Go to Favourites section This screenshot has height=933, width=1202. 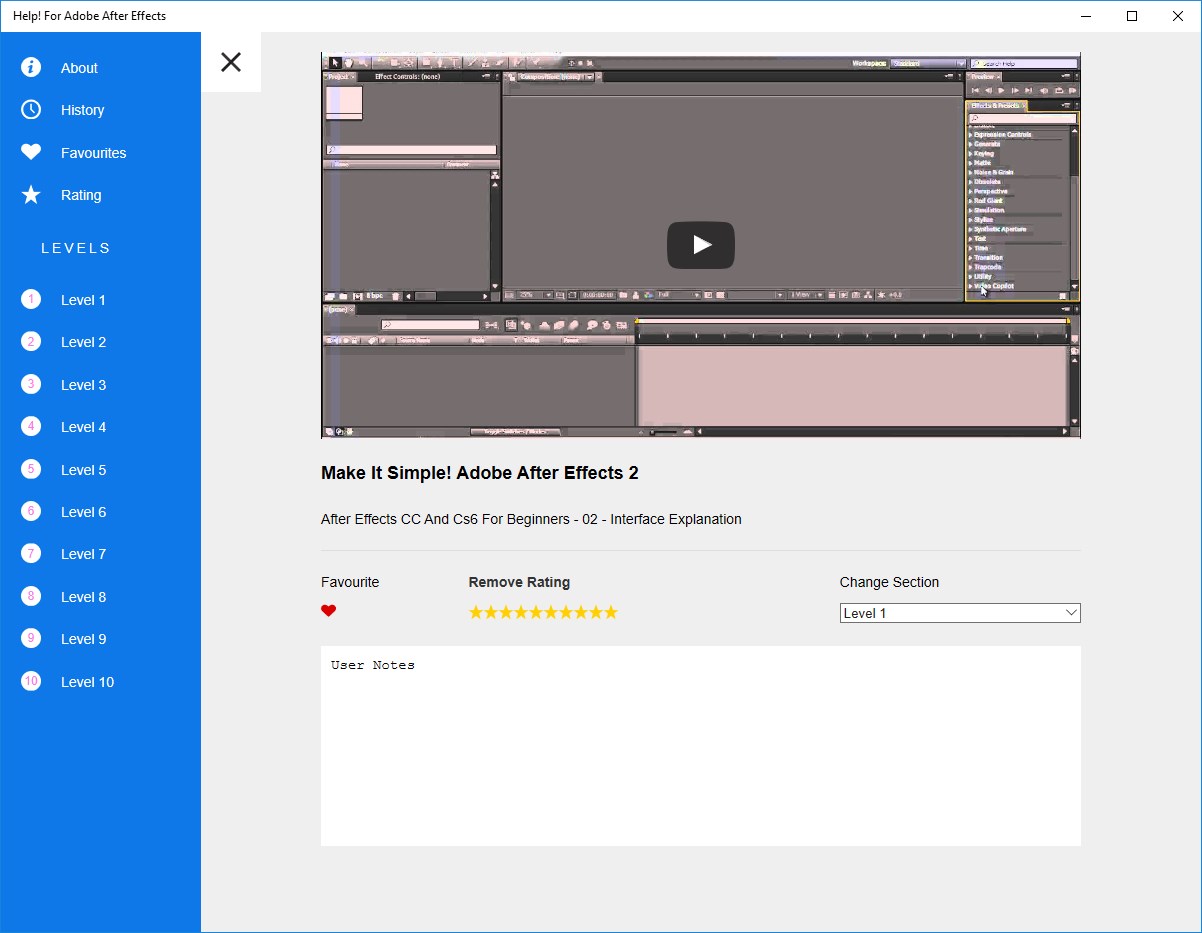(x=93, y=153)
